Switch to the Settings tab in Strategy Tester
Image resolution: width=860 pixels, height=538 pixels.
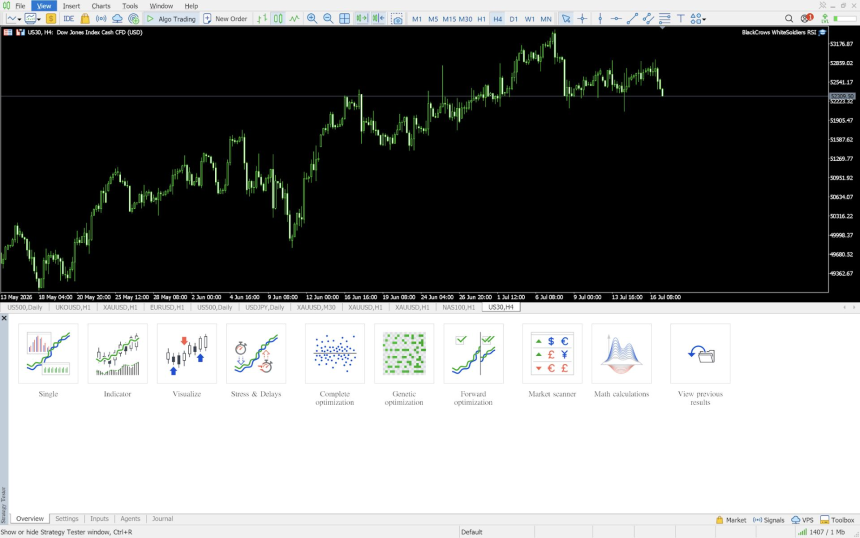pos(67,518)
